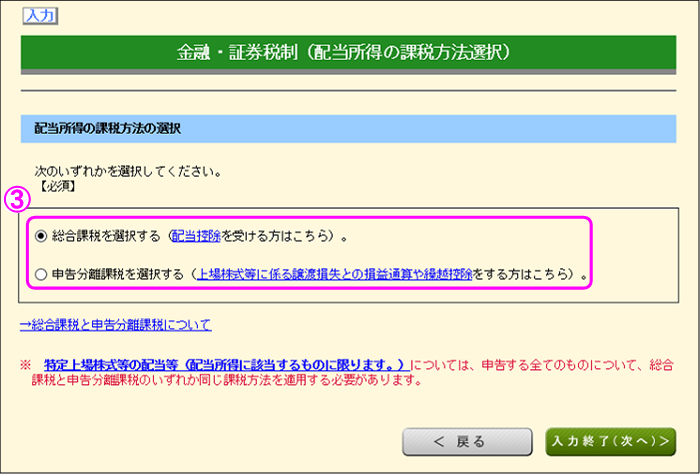The height and width of the screenshot is (474, 700).
Task: Click the 金融・証券税制 page title banner
Action: point(348,54)
